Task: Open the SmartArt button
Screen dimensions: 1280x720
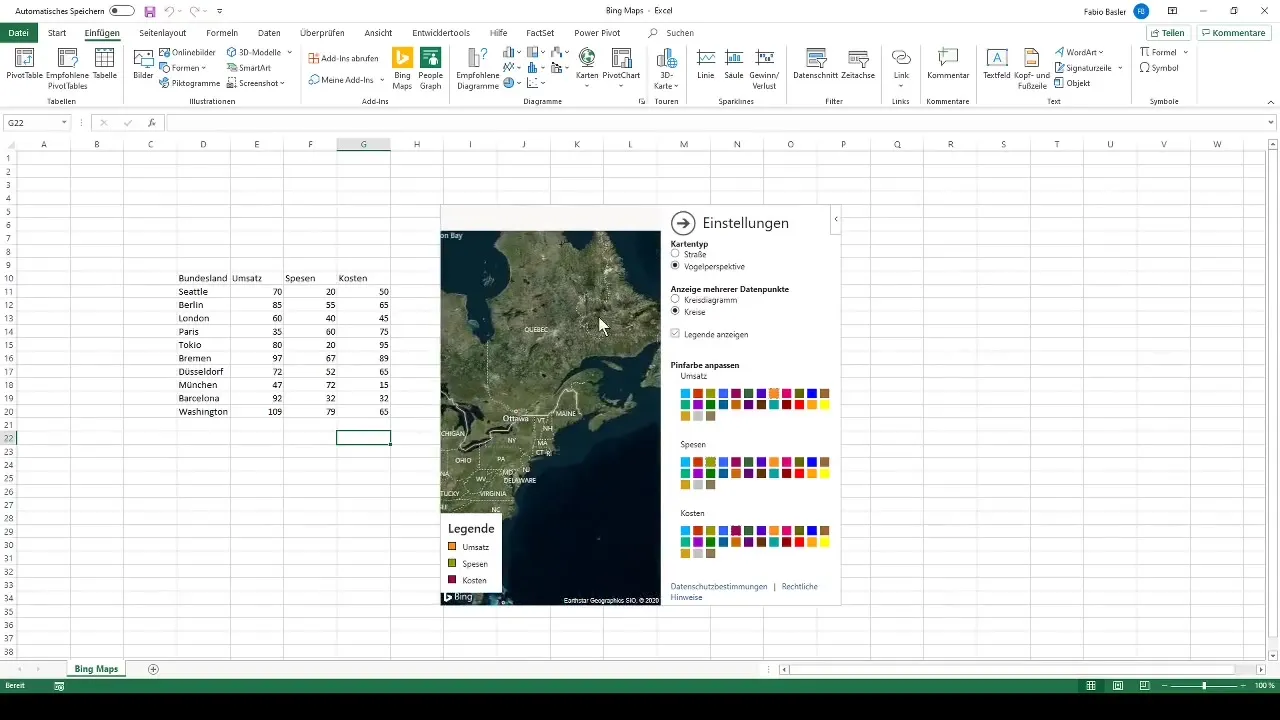Action: [x=248, y=68]
